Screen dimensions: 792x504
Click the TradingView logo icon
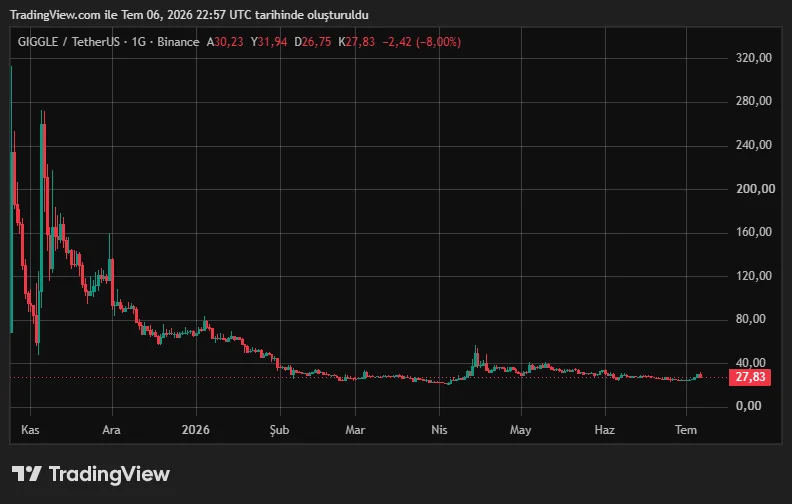pos(26,474)
